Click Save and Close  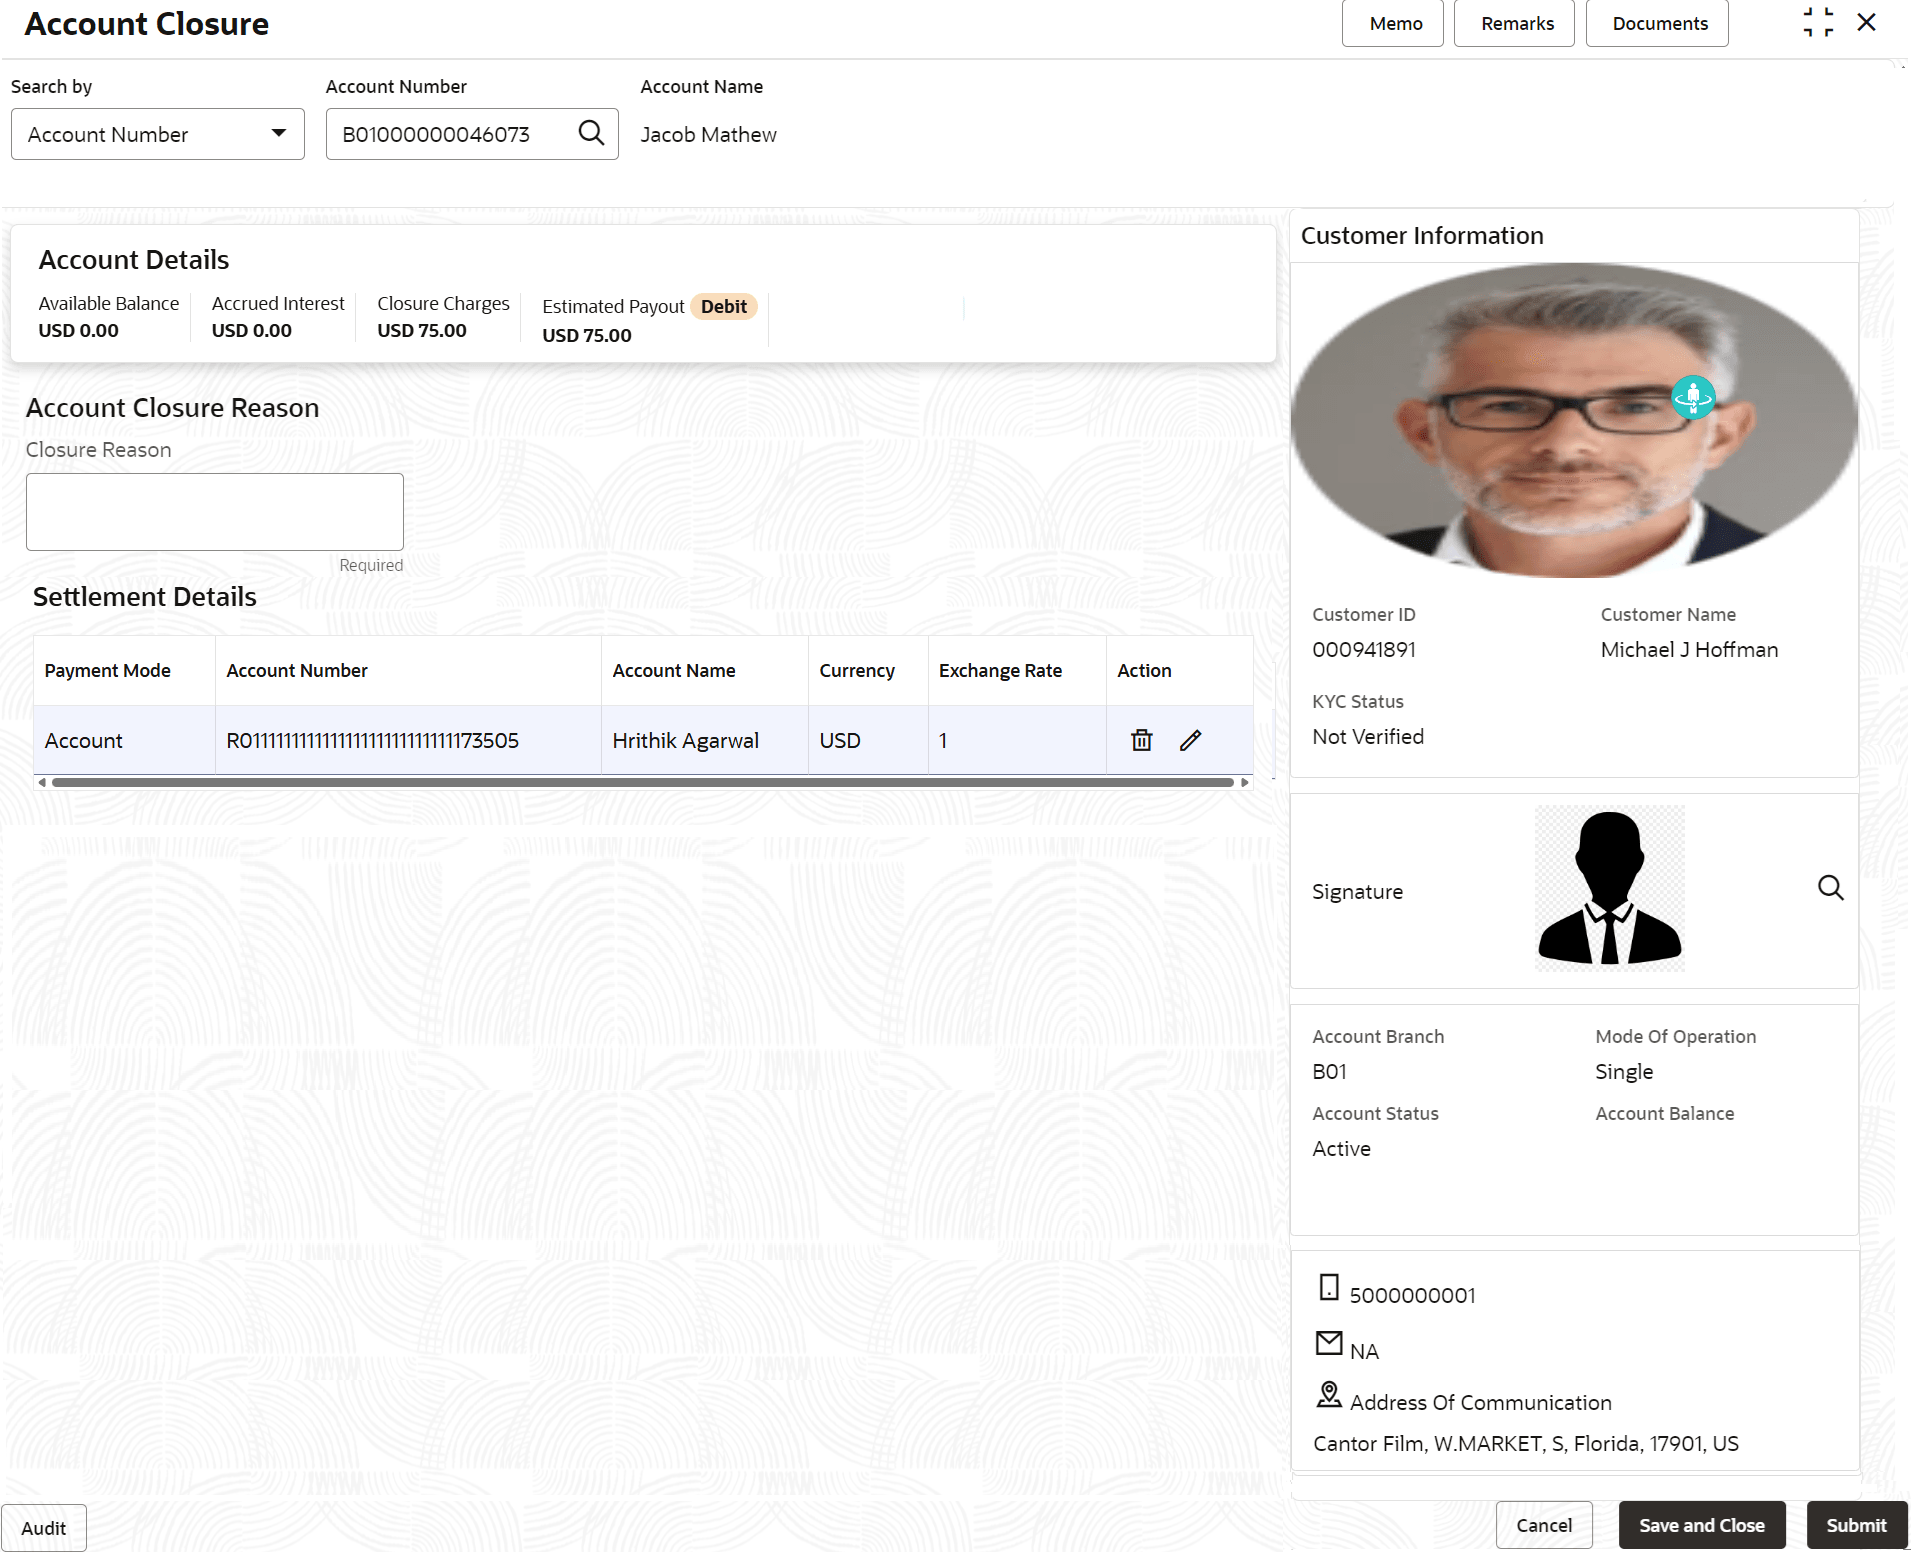point(1702,1525)
